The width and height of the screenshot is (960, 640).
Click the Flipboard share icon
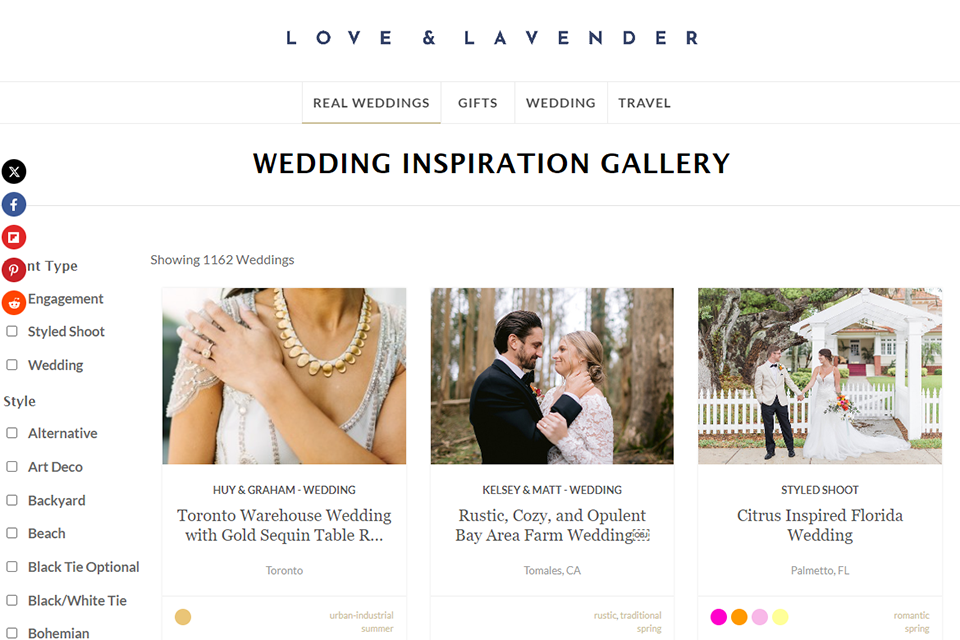pyautogui.click(x=13, y=237)
